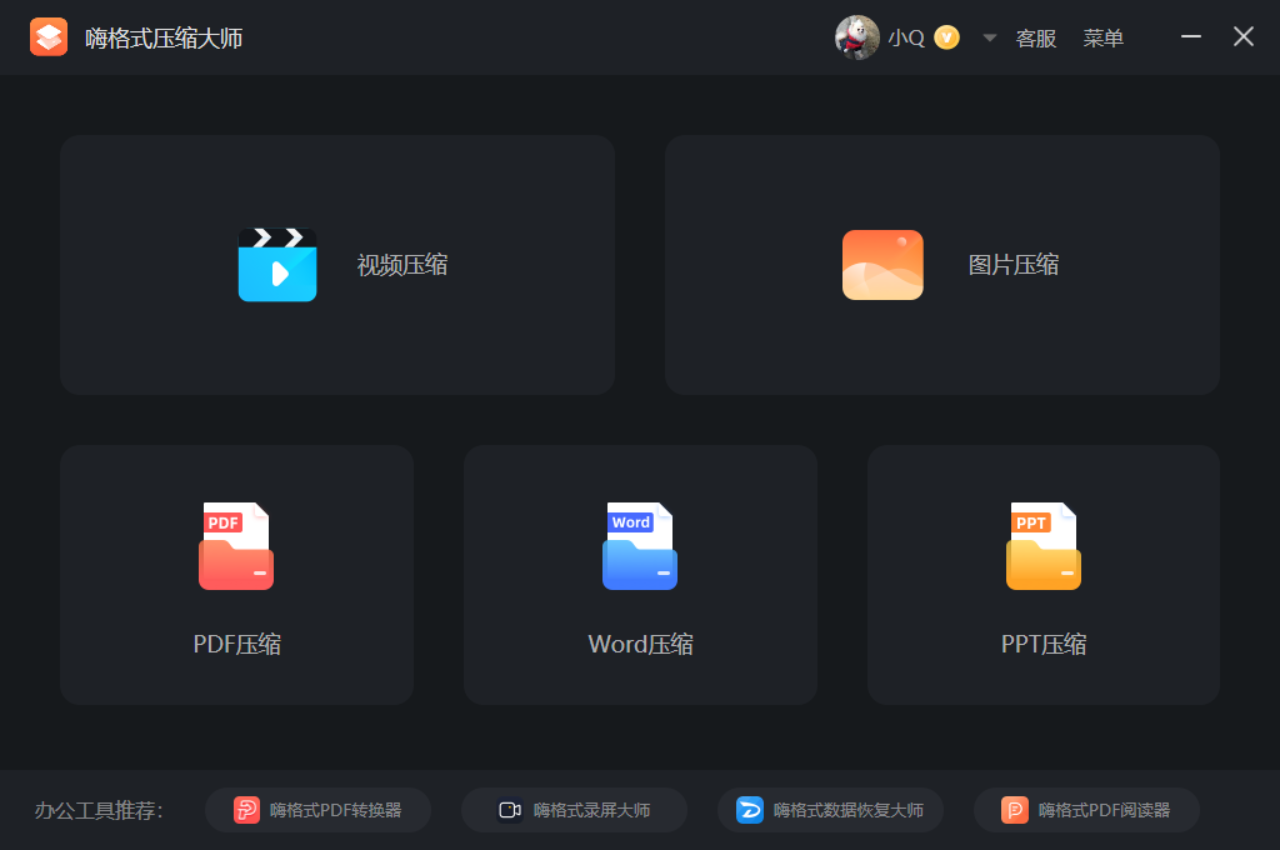Click the orange picture compression icon
Screen dimensions: 1280x850
click(x=883, y=265)
